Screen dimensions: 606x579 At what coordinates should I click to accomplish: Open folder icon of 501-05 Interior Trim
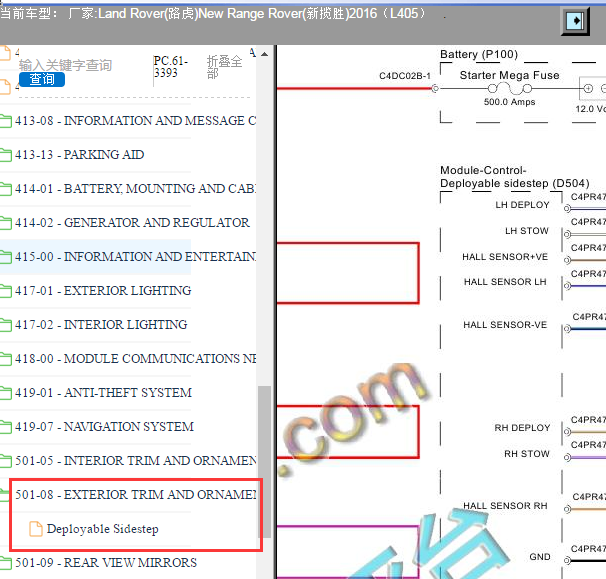point(5,461)
